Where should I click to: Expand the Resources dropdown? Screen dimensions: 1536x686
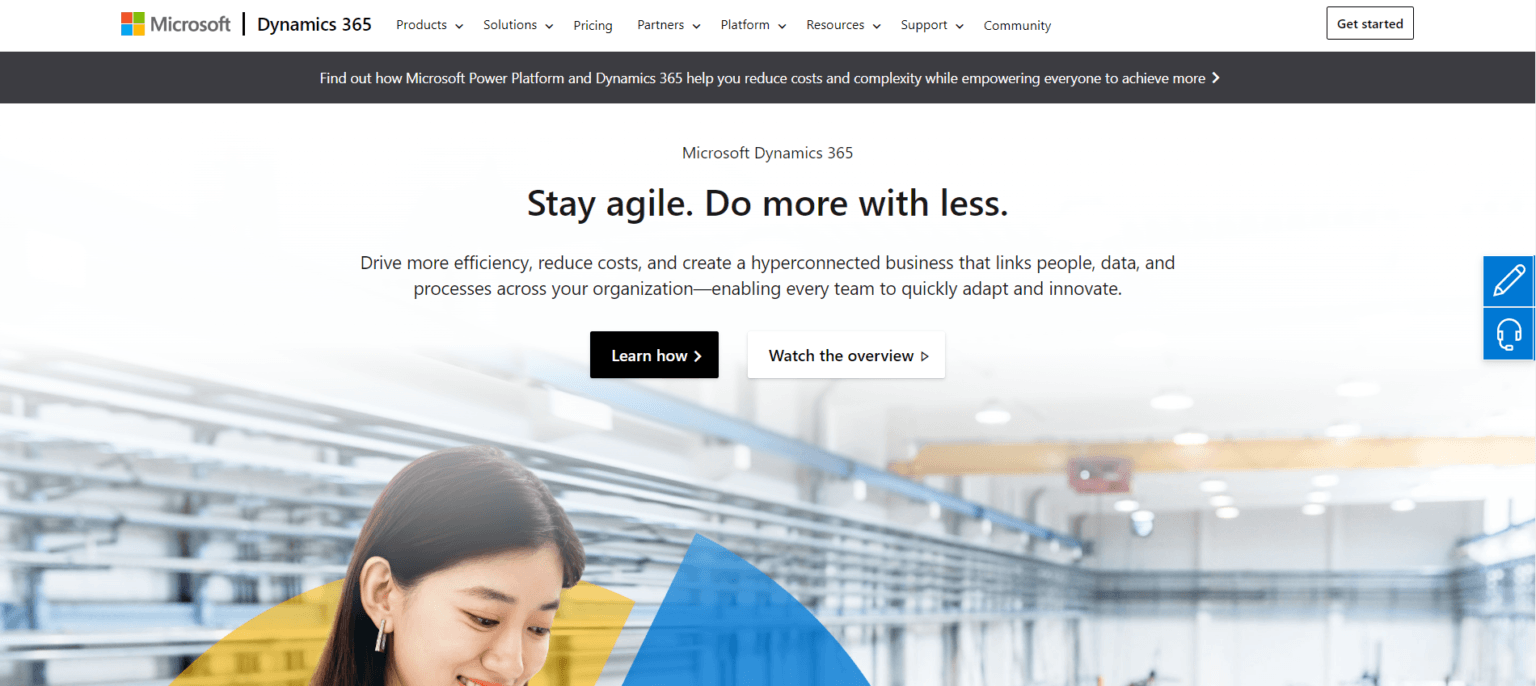pyautogui.click(x=843, y=25)
